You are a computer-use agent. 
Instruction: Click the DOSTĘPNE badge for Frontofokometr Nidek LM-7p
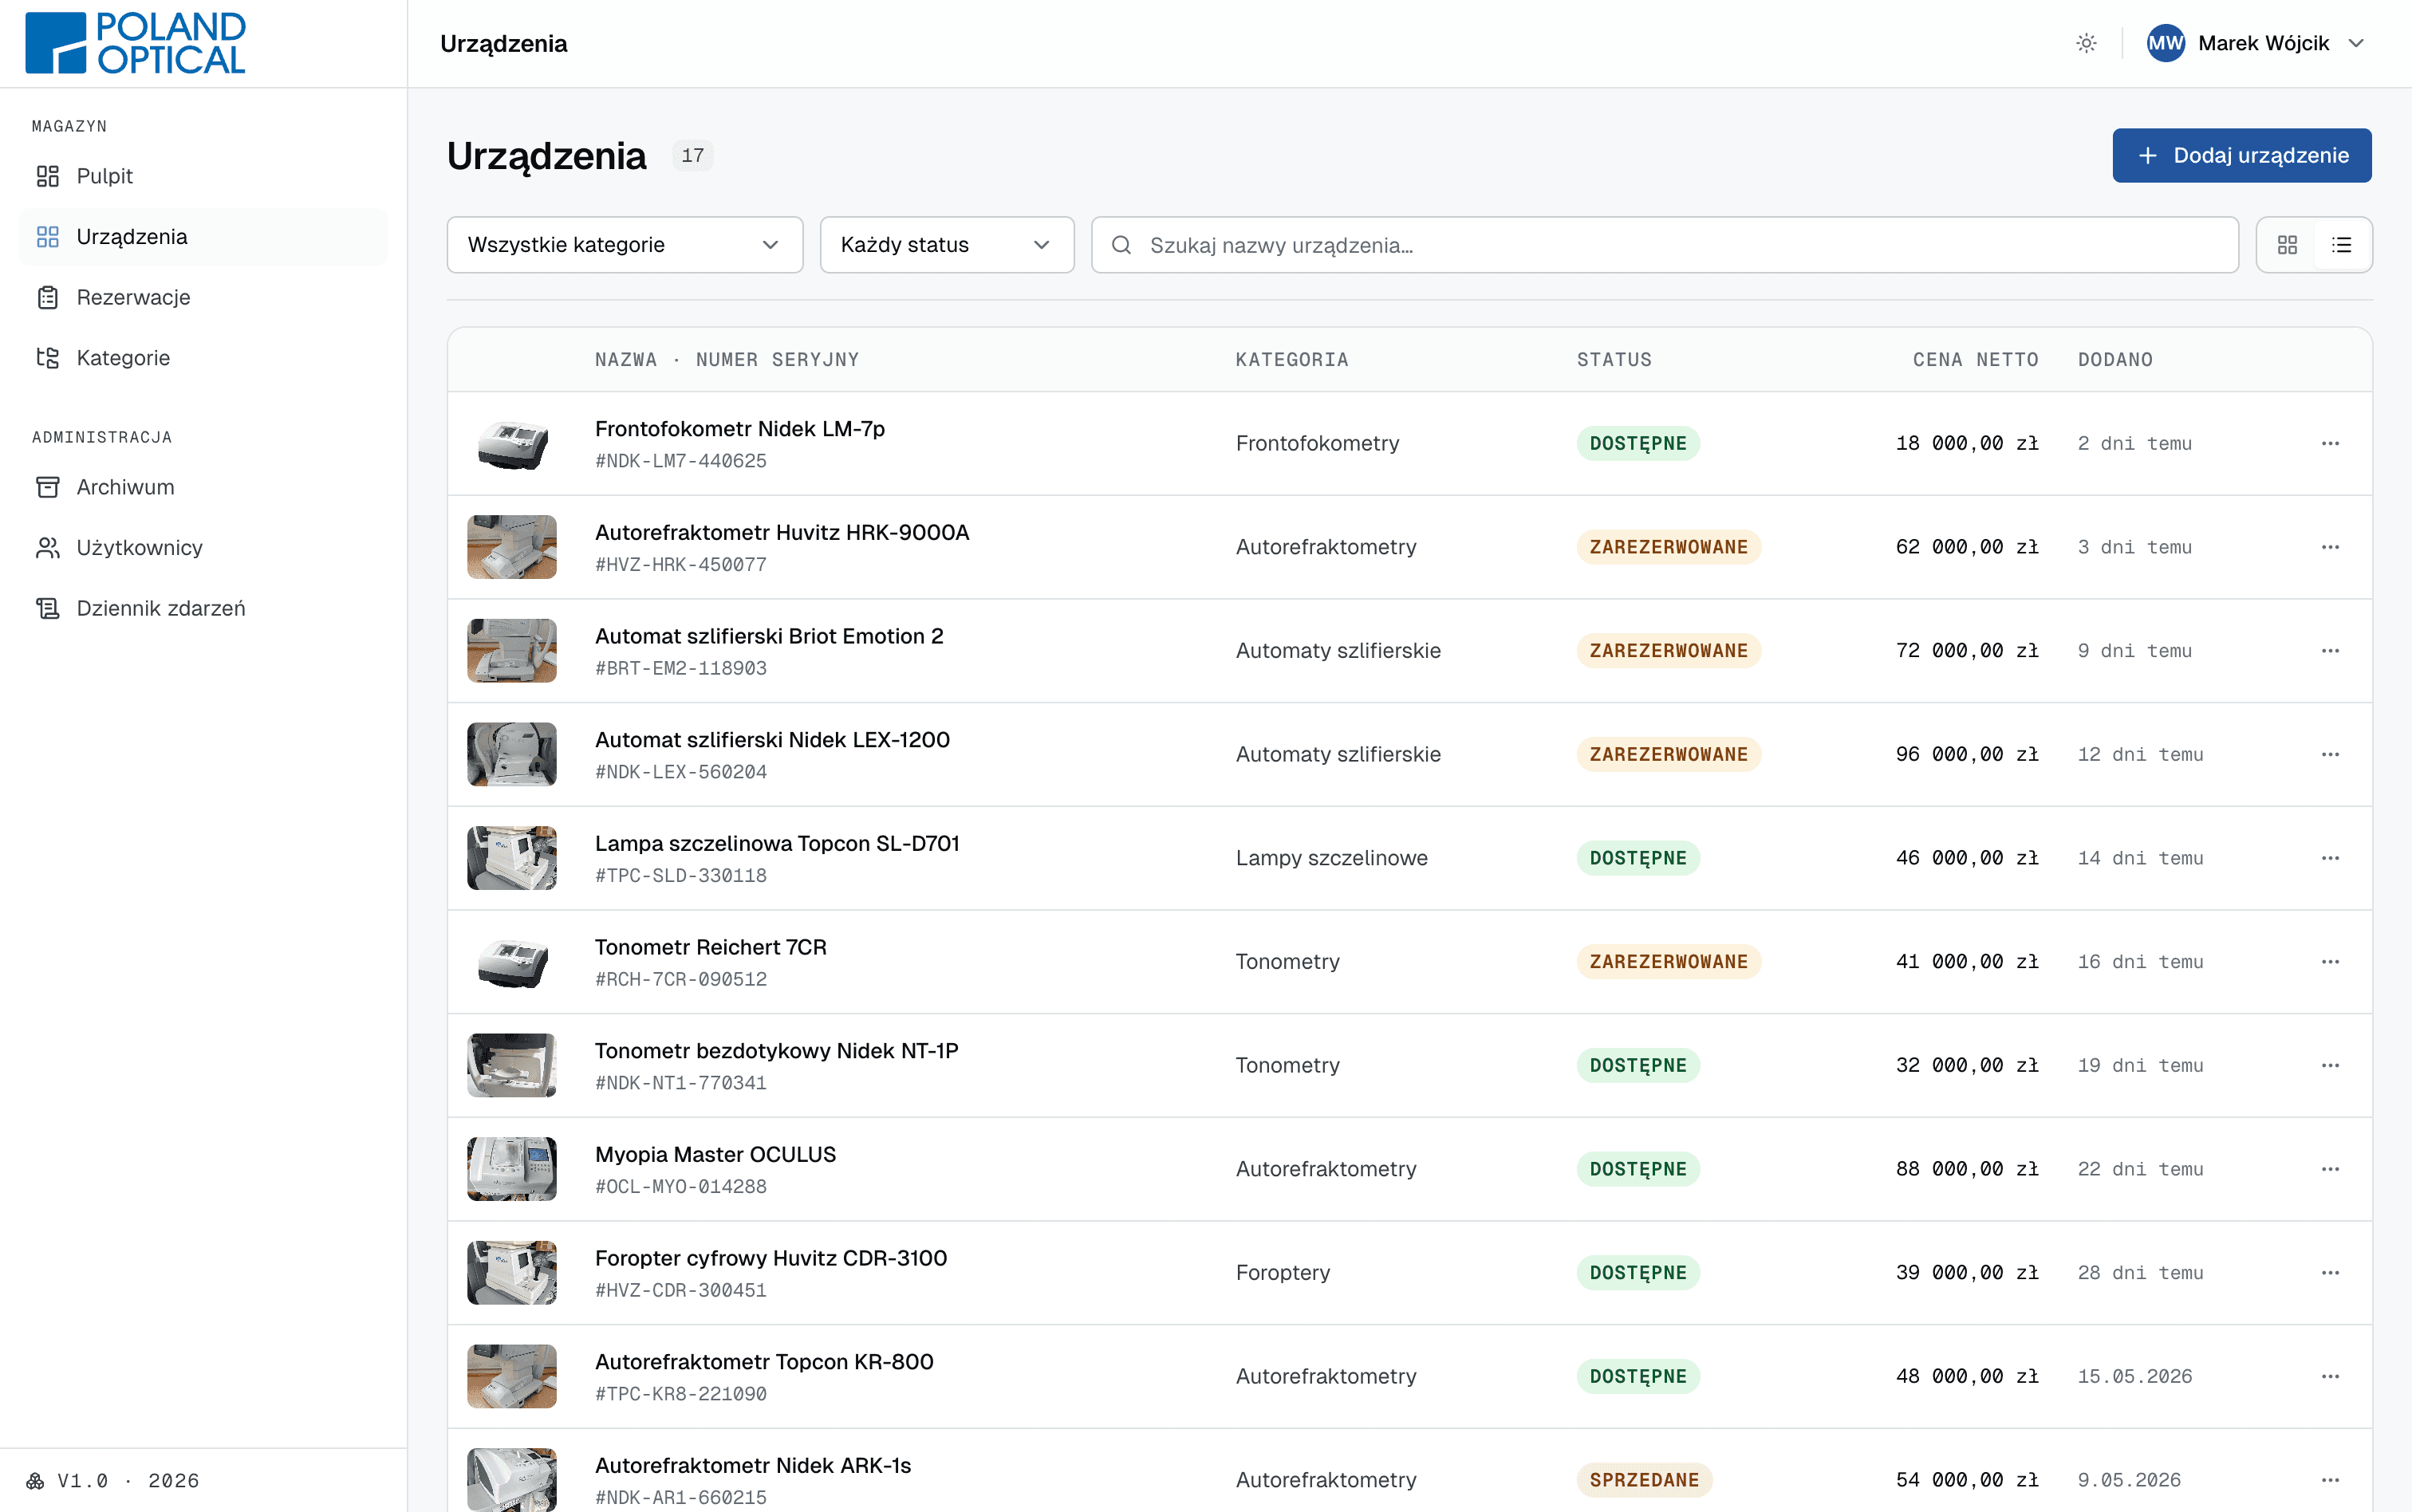[1638, 443]
